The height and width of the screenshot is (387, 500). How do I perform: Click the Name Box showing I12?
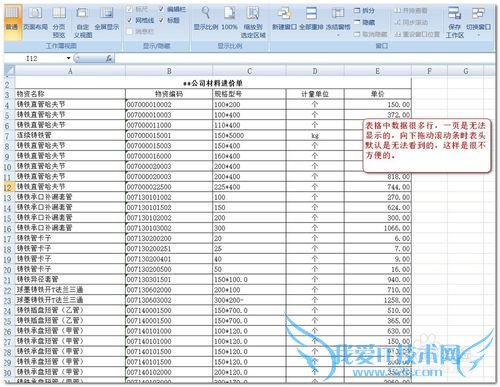pyautogui.click(x=35, y=59)
